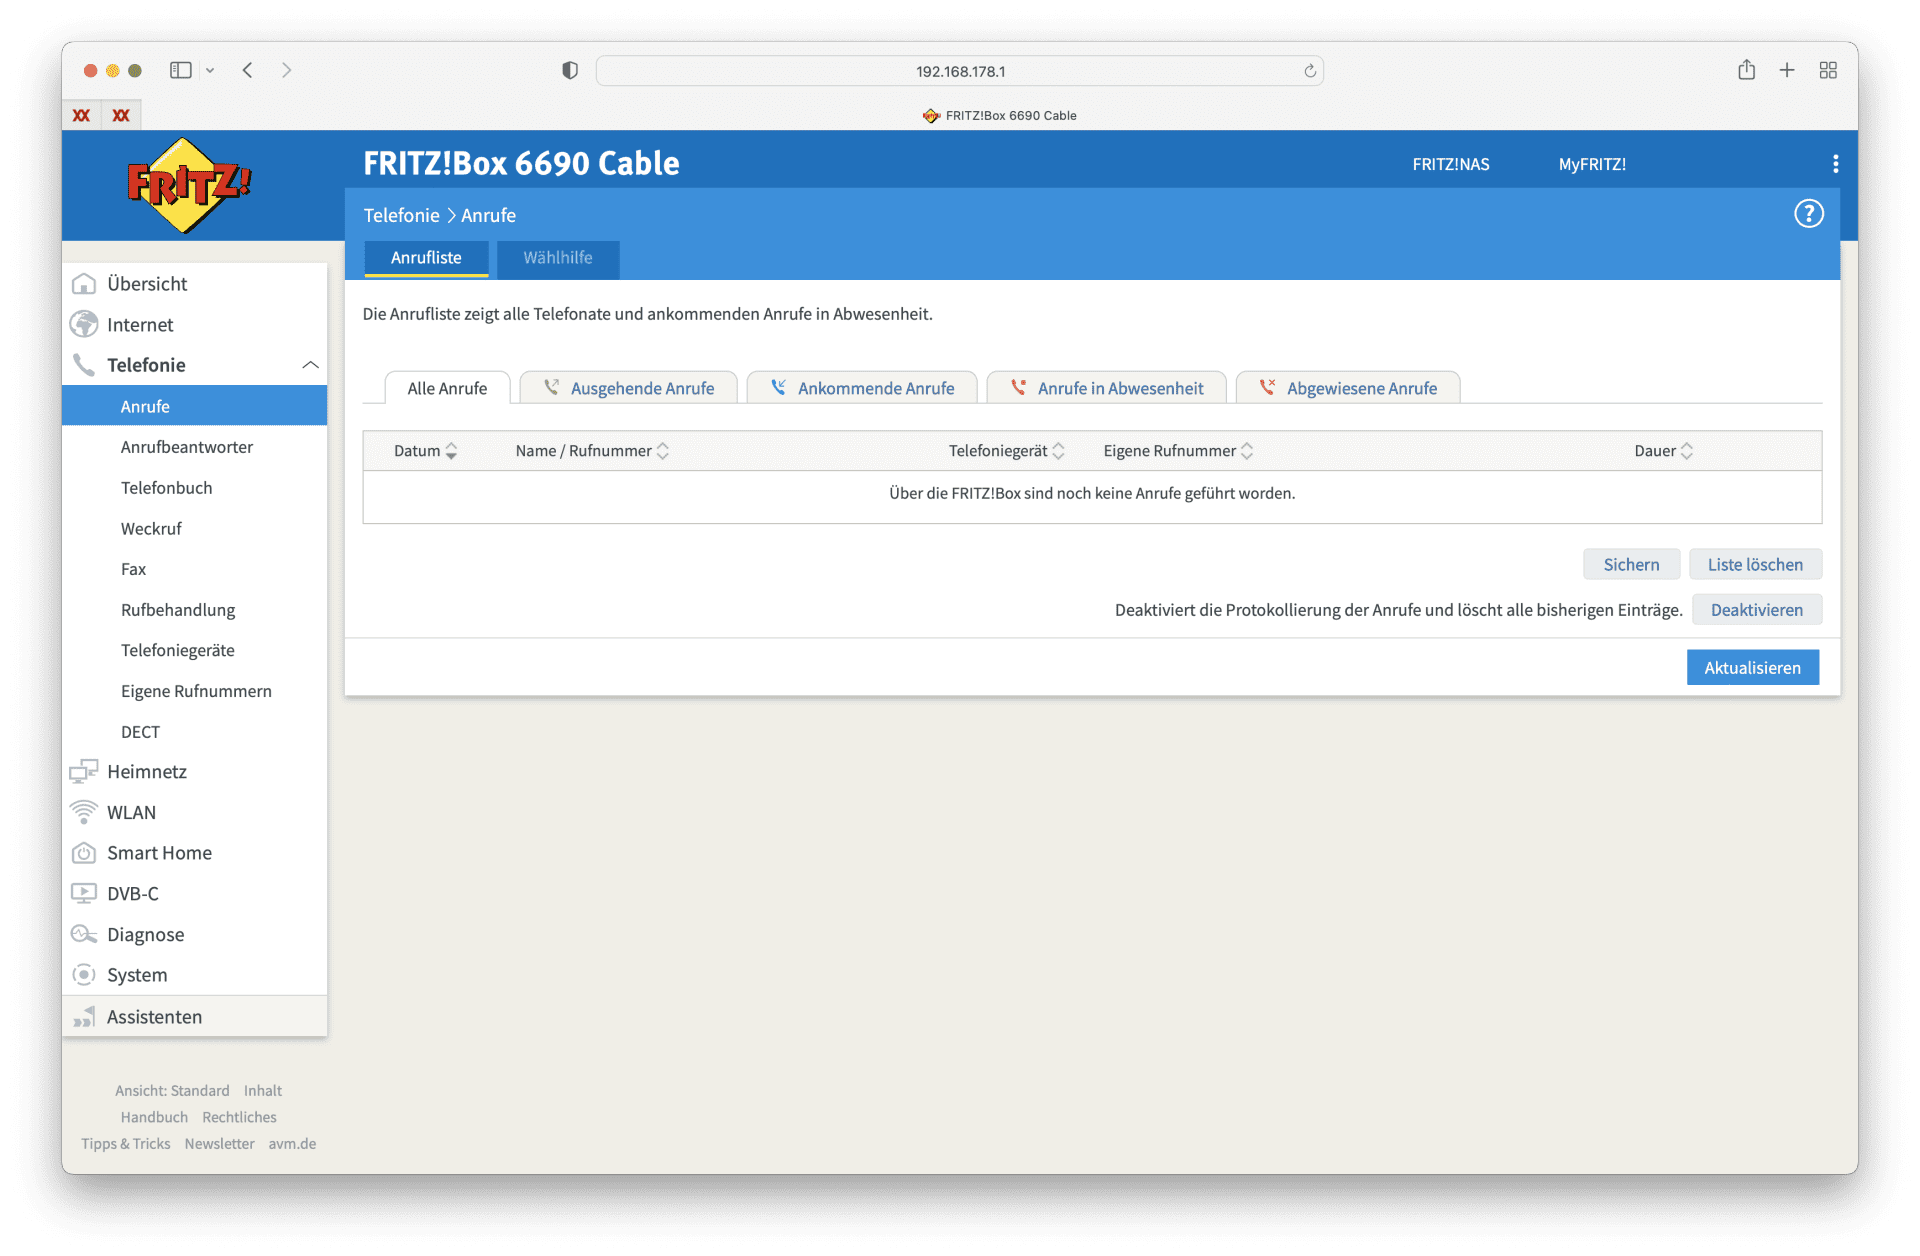Click the DVB-C monitor icon
Viewport: 1920px width, 1256px height.
click(84, 893)
